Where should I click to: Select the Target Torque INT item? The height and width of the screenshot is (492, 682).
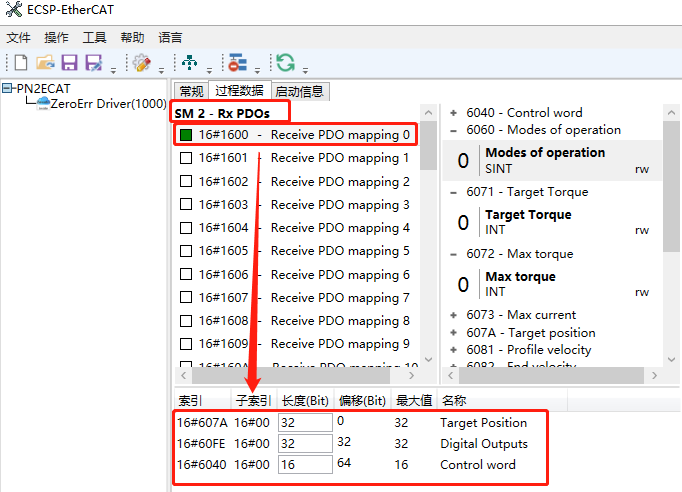tap(552, 222)
